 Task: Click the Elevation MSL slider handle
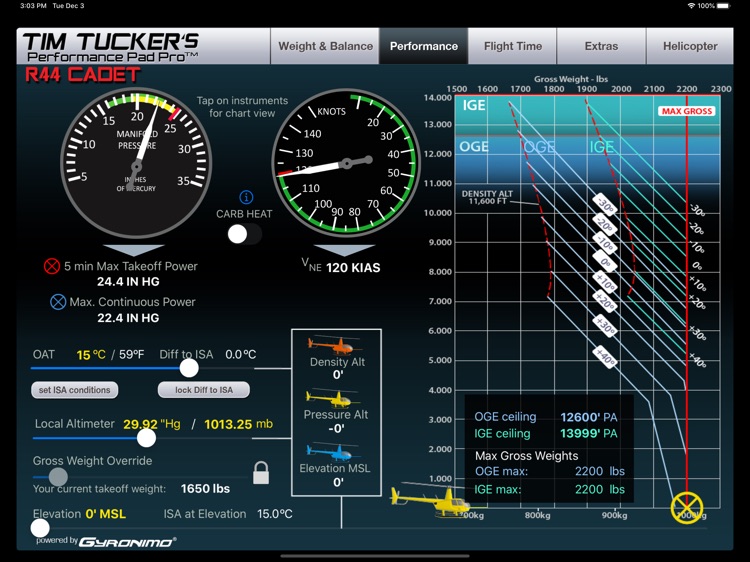tap(40, 528)
